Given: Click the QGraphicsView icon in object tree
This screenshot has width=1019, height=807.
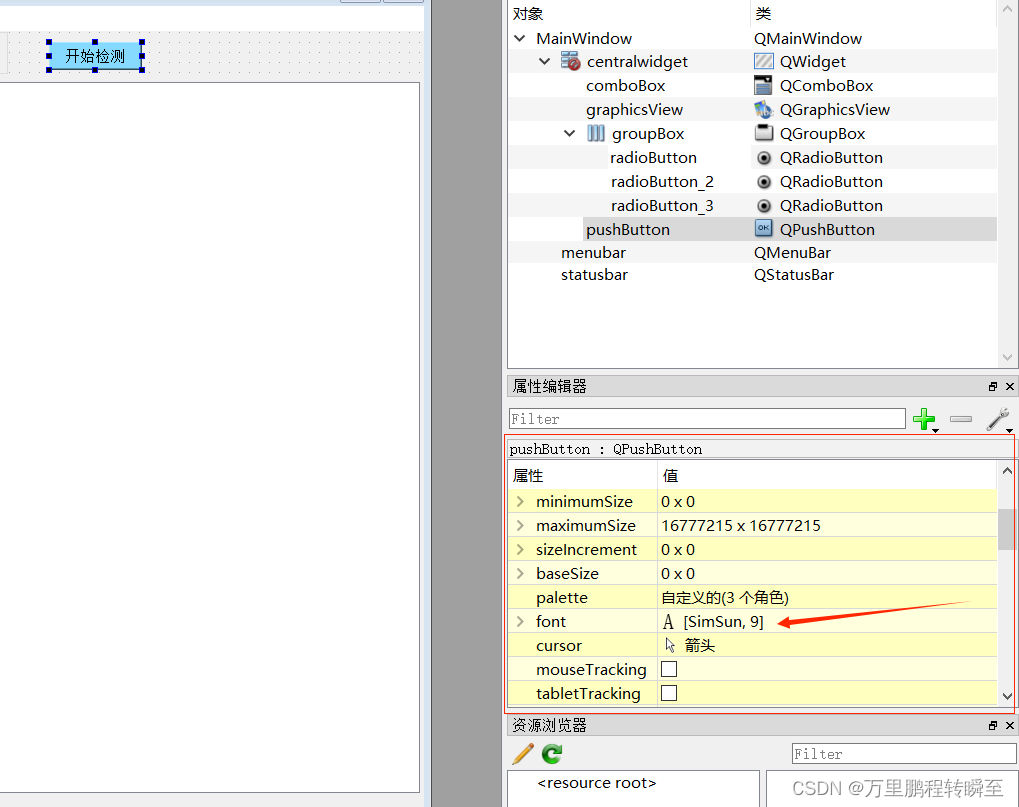Looking at the screenshot, I should point(763,109).
